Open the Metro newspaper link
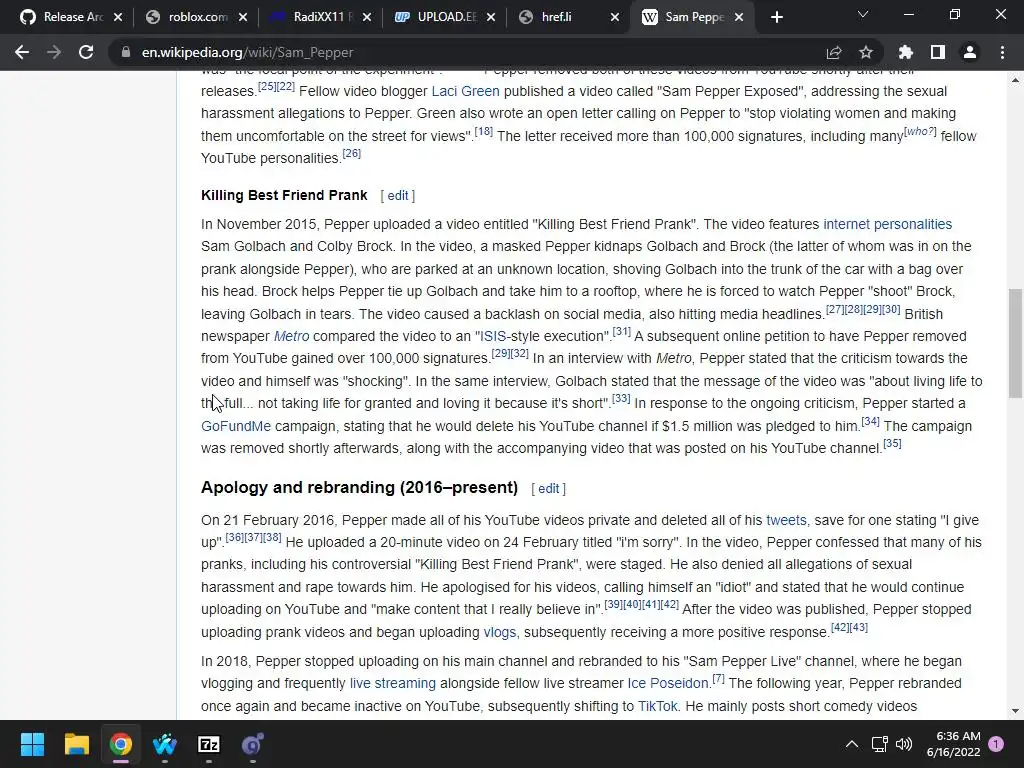The height and width of the screenshot is (768, 1024). click(291, 336)
